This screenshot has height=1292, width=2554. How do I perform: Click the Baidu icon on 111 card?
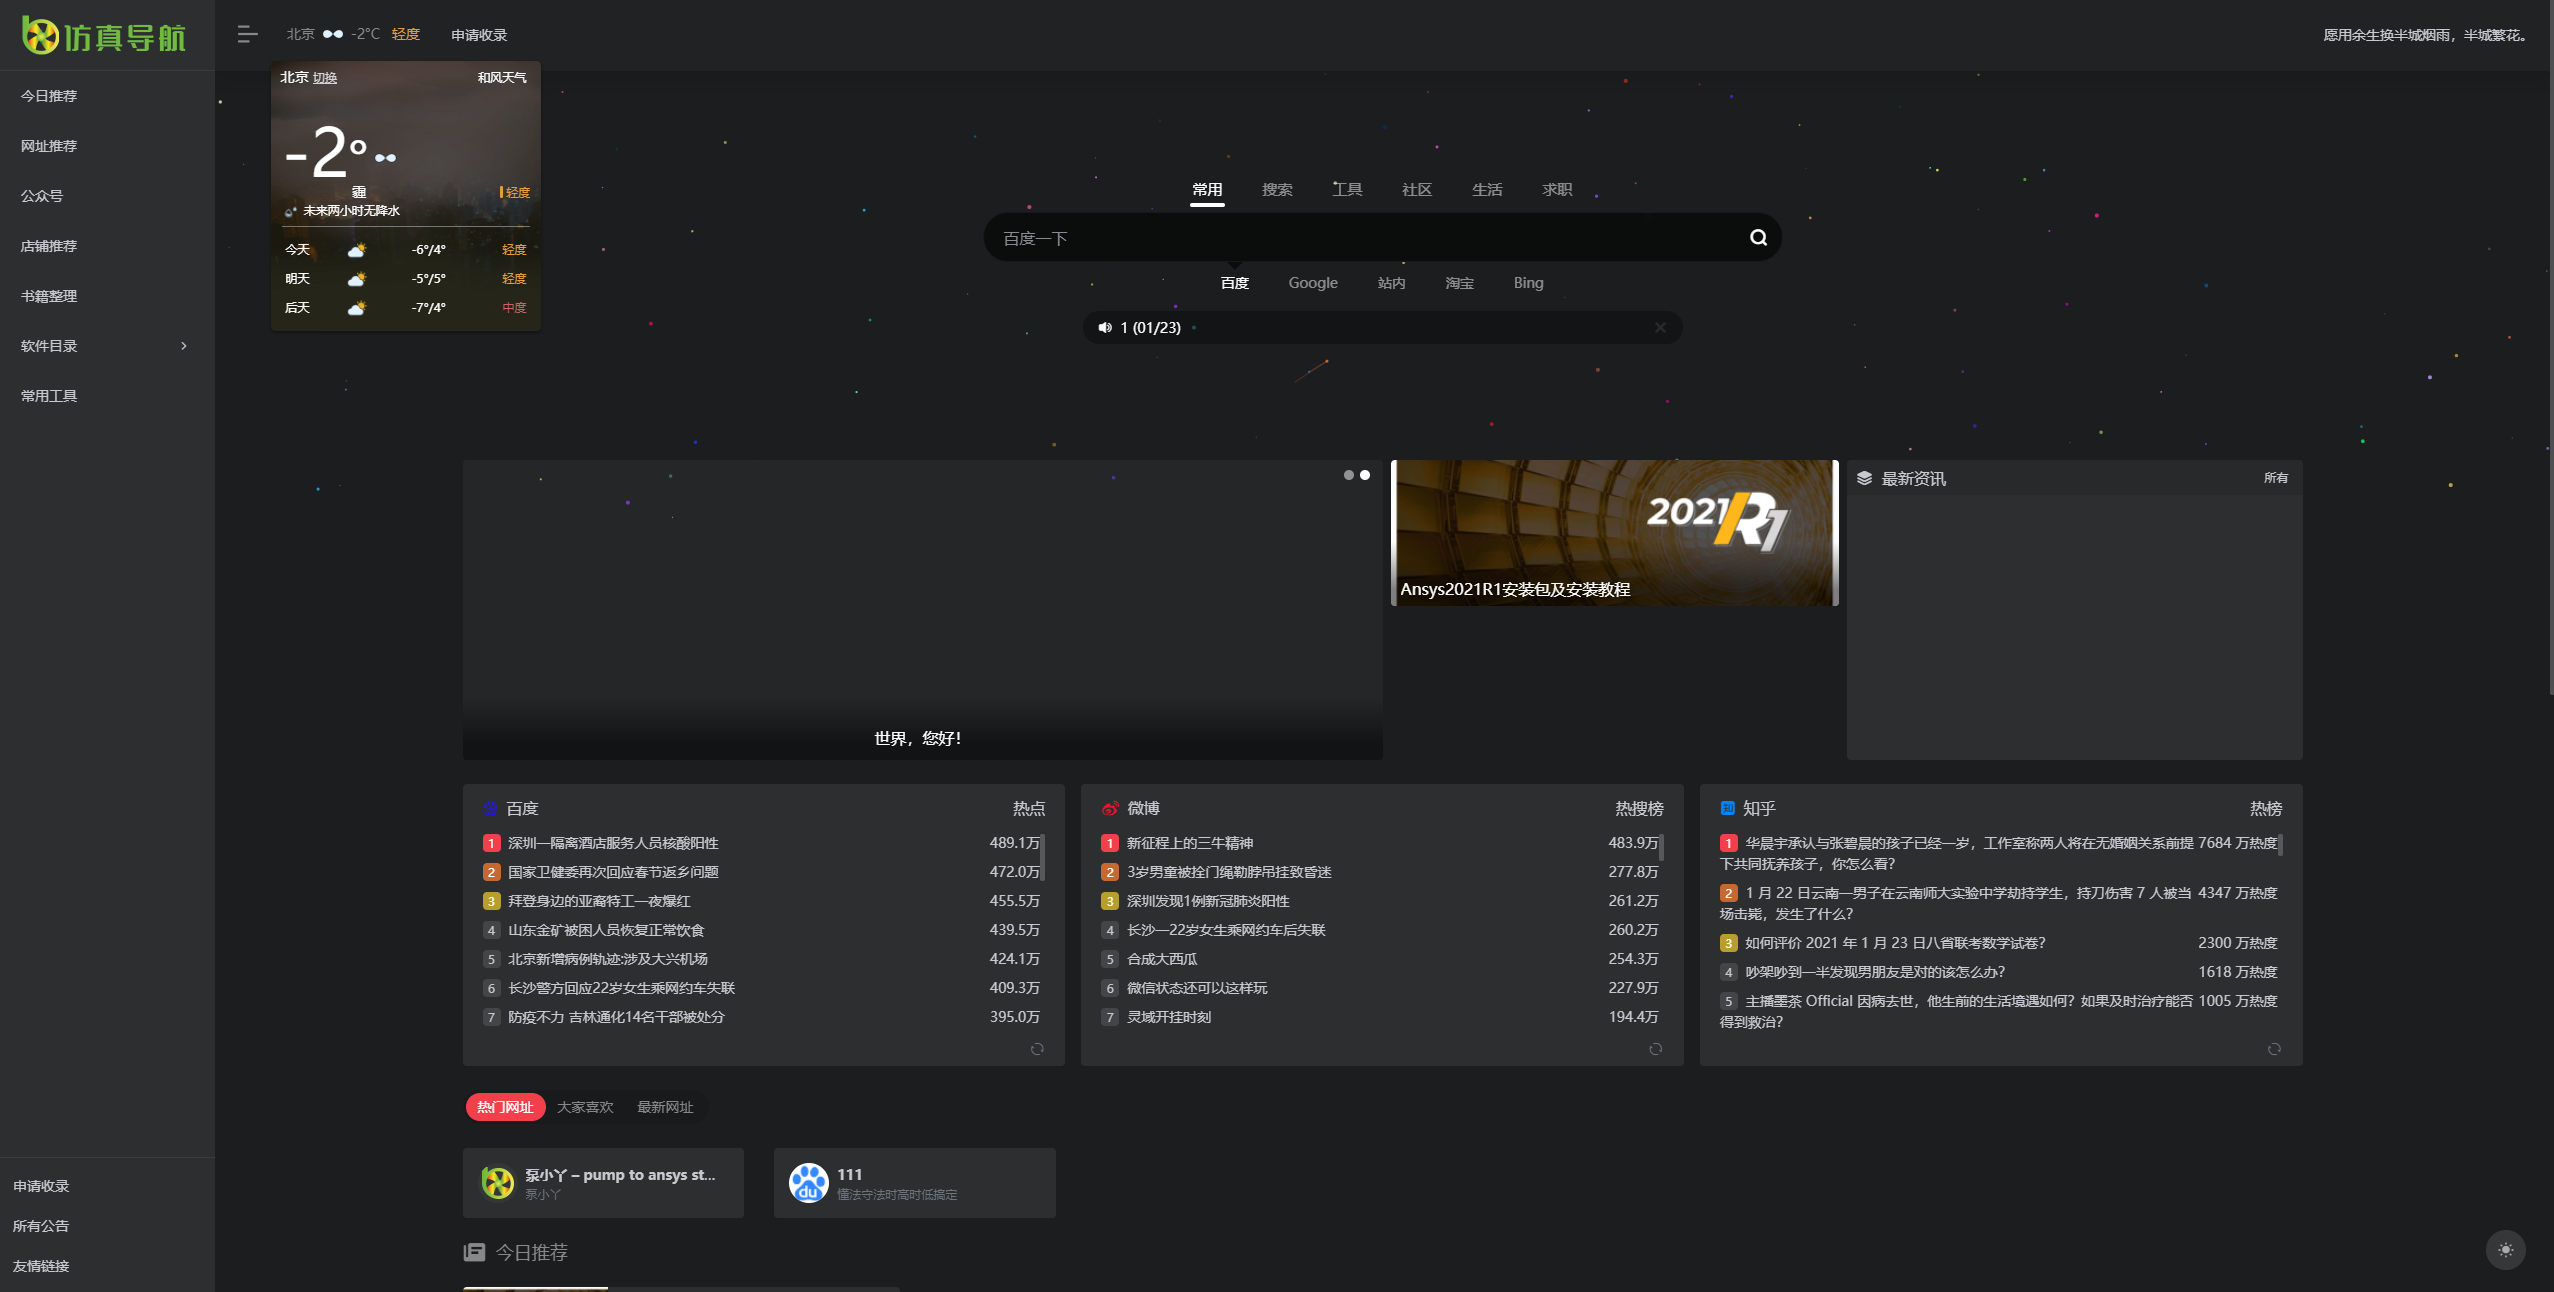tap(808, 1183)
